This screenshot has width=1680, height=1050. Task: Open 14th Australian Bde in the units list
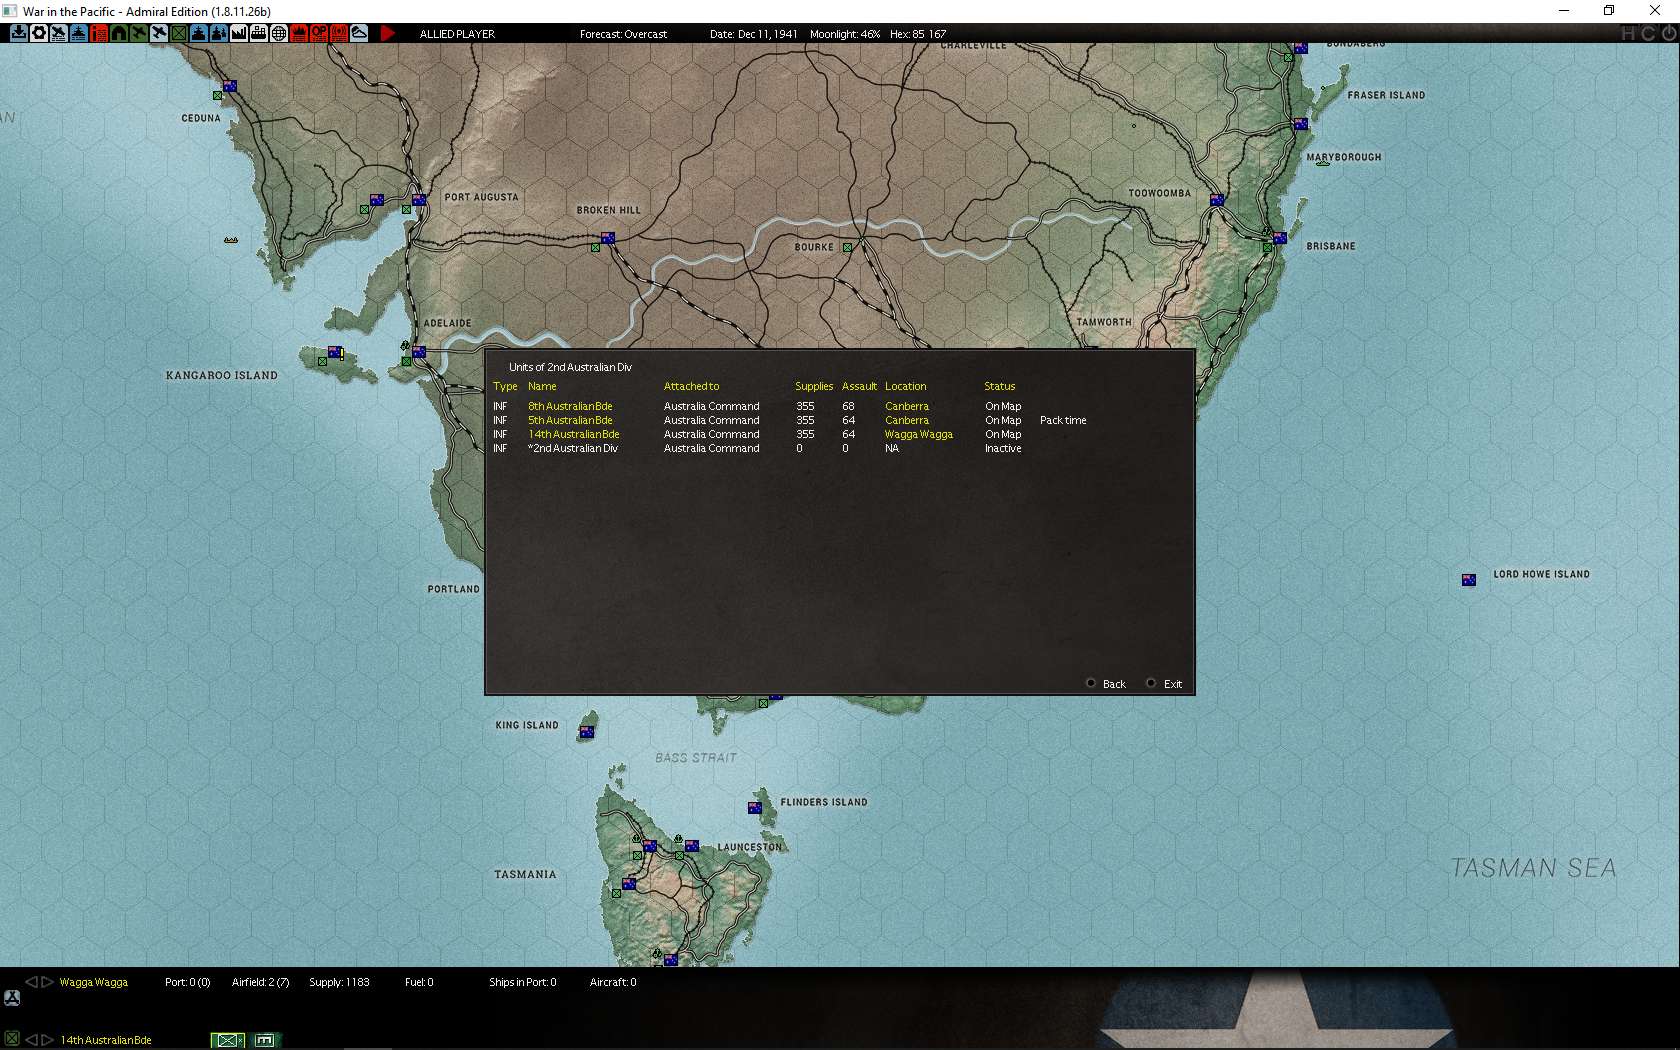pyautogui.click(x=574, y=434)
